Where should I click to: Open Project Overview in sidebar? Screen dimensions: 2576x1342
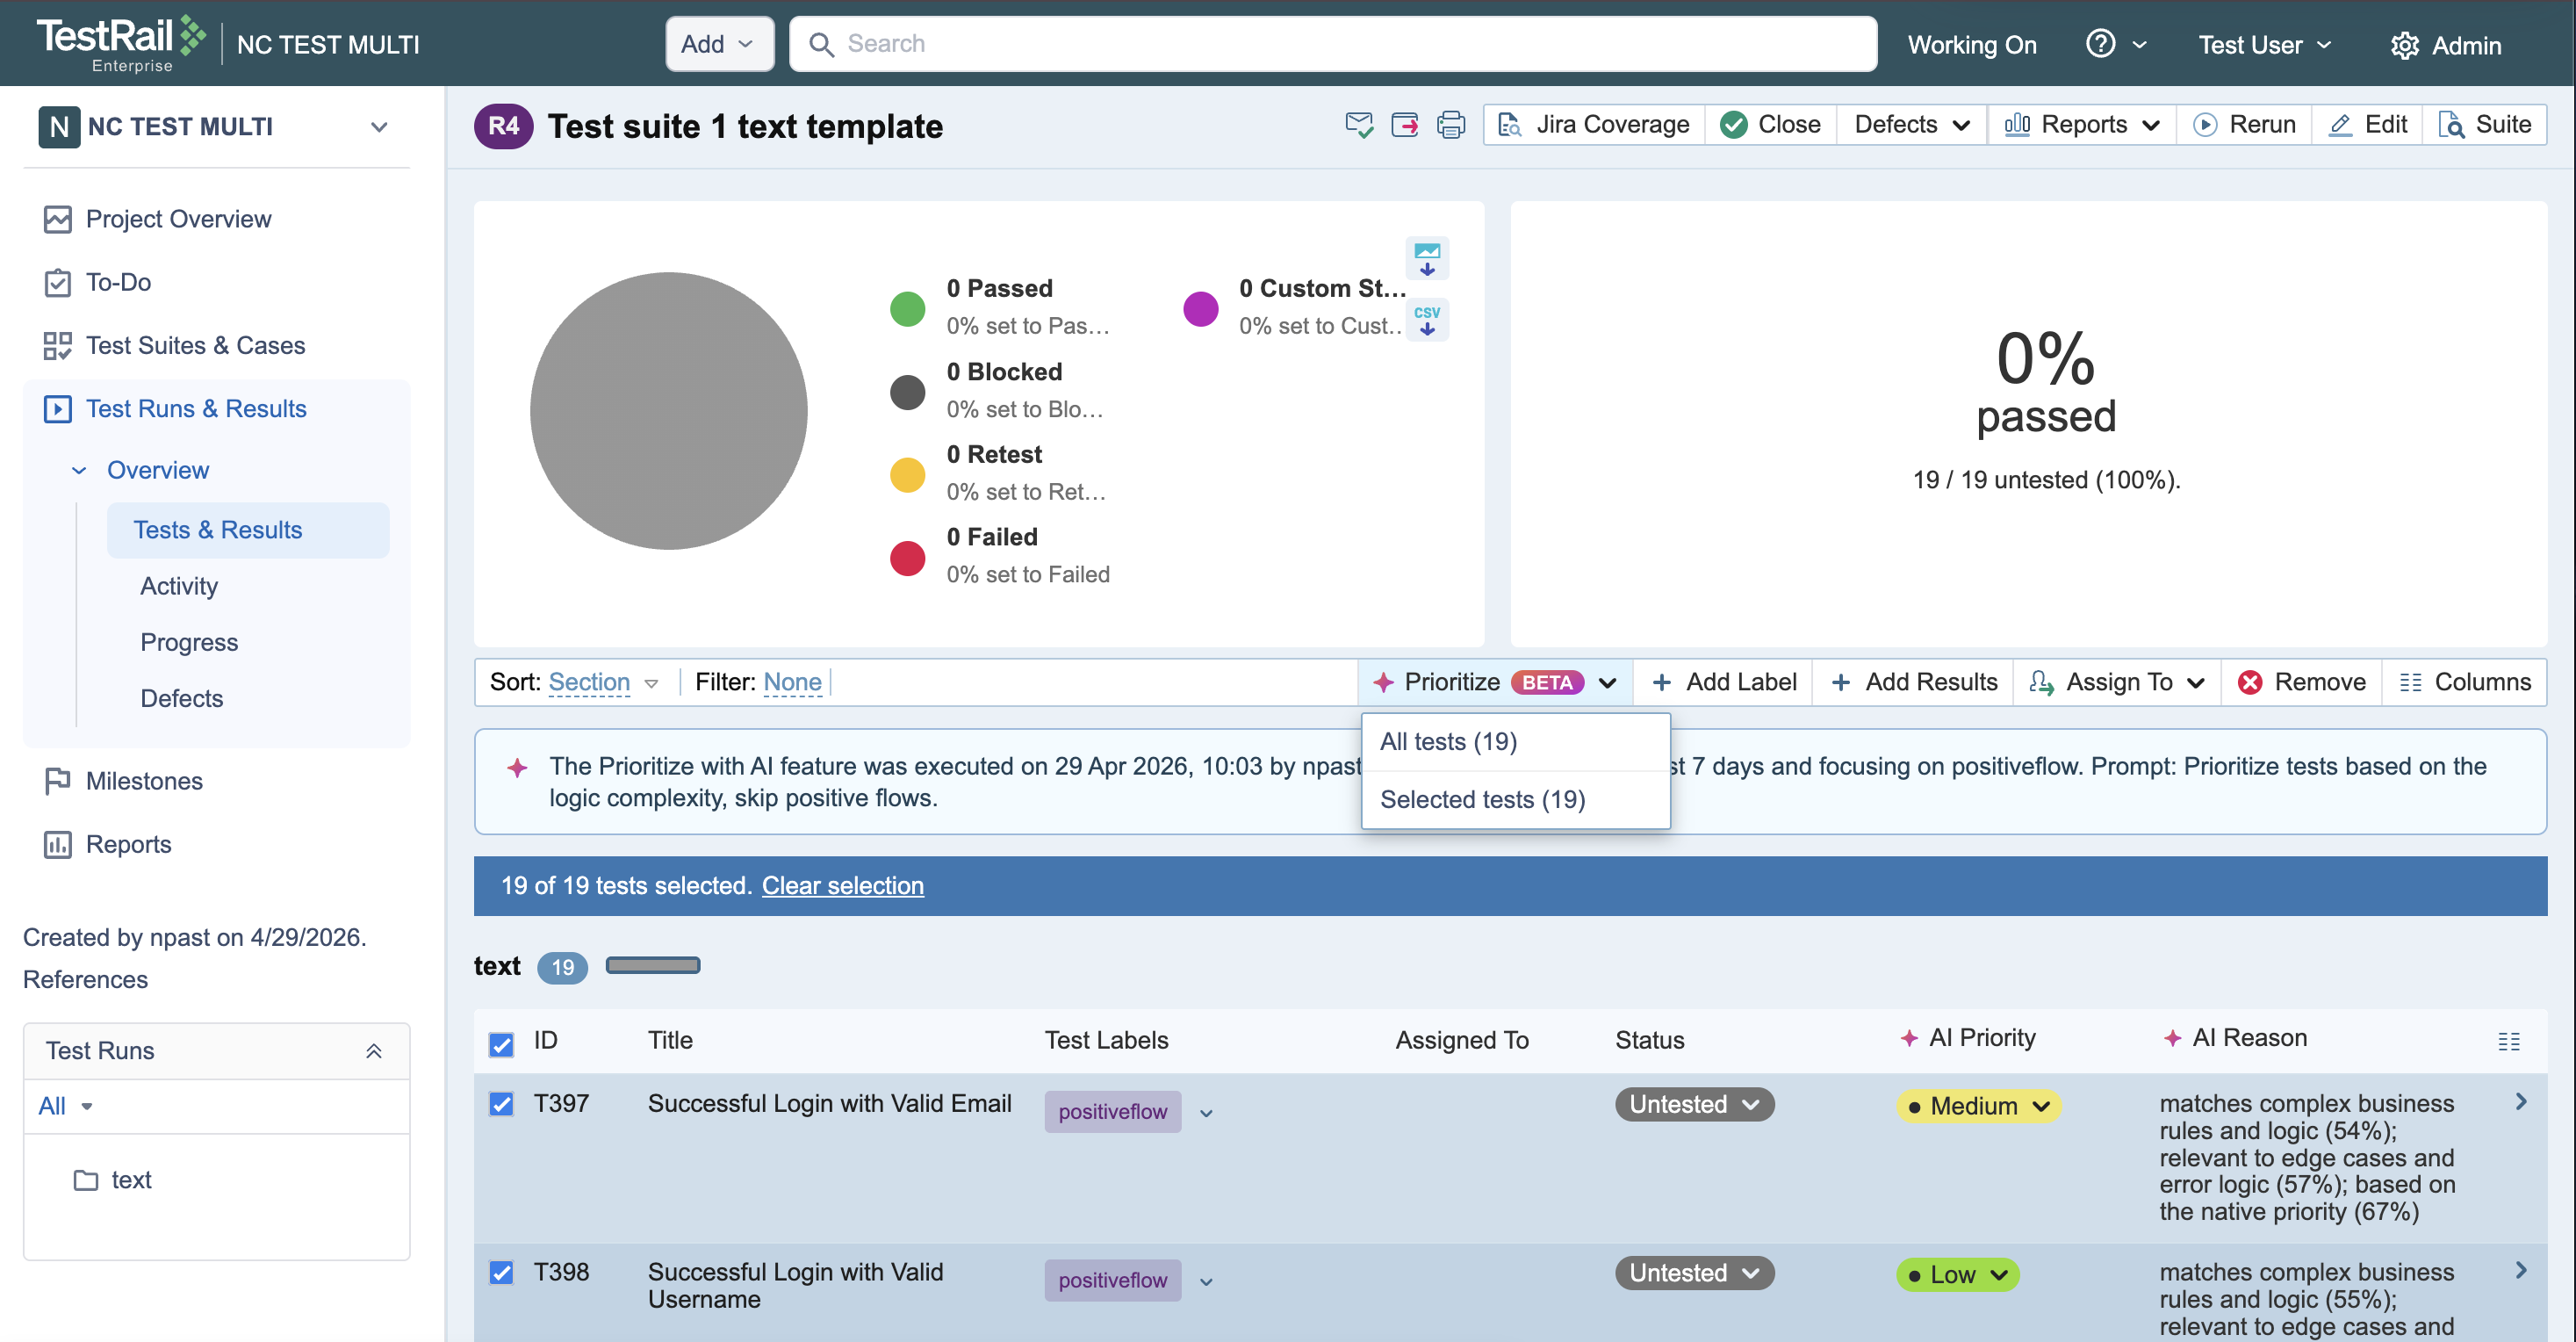pyautogui.click(x=178, y=219)
